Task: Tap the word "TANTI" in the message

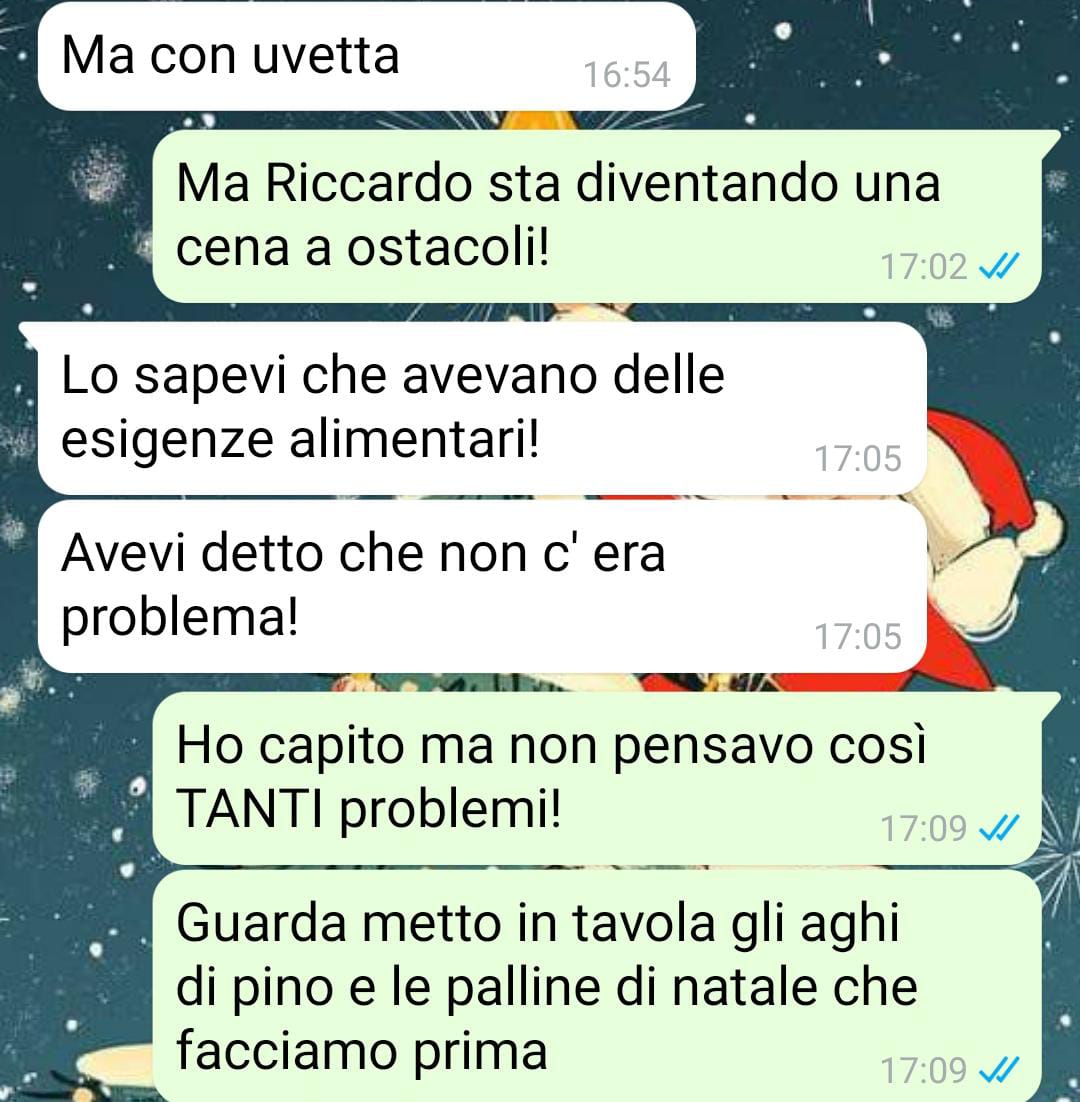Action: (249, 810)
